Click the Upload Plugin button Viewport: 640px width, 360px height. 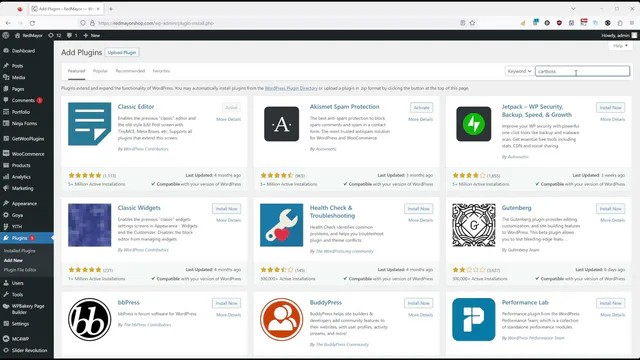122,52
